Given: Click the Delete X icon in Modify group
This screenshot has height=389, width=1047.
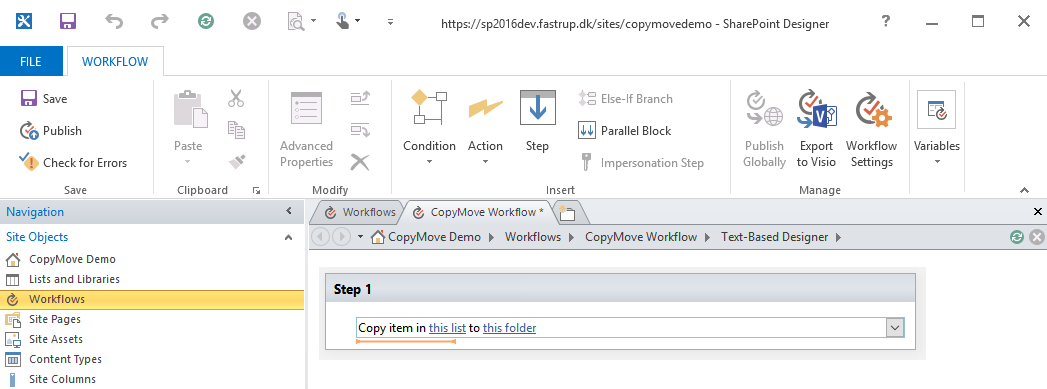Looking at the screenshot, I should tap(361, 161).
